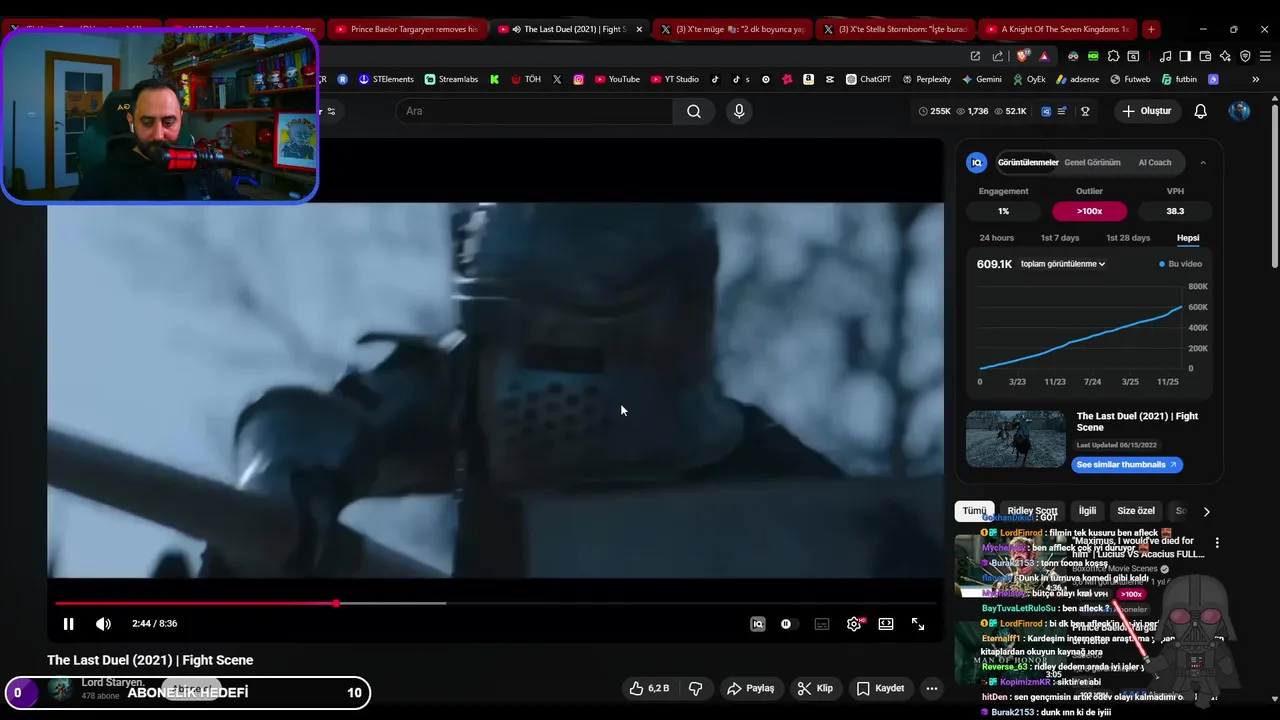Open the Futweb bookmark
The width and height of the screenshot is (1280, 720).
pos(1129,79)
